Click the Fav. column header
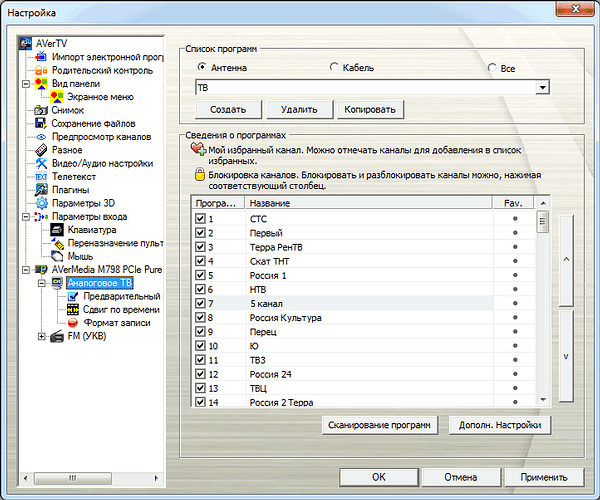 point(513,203)
